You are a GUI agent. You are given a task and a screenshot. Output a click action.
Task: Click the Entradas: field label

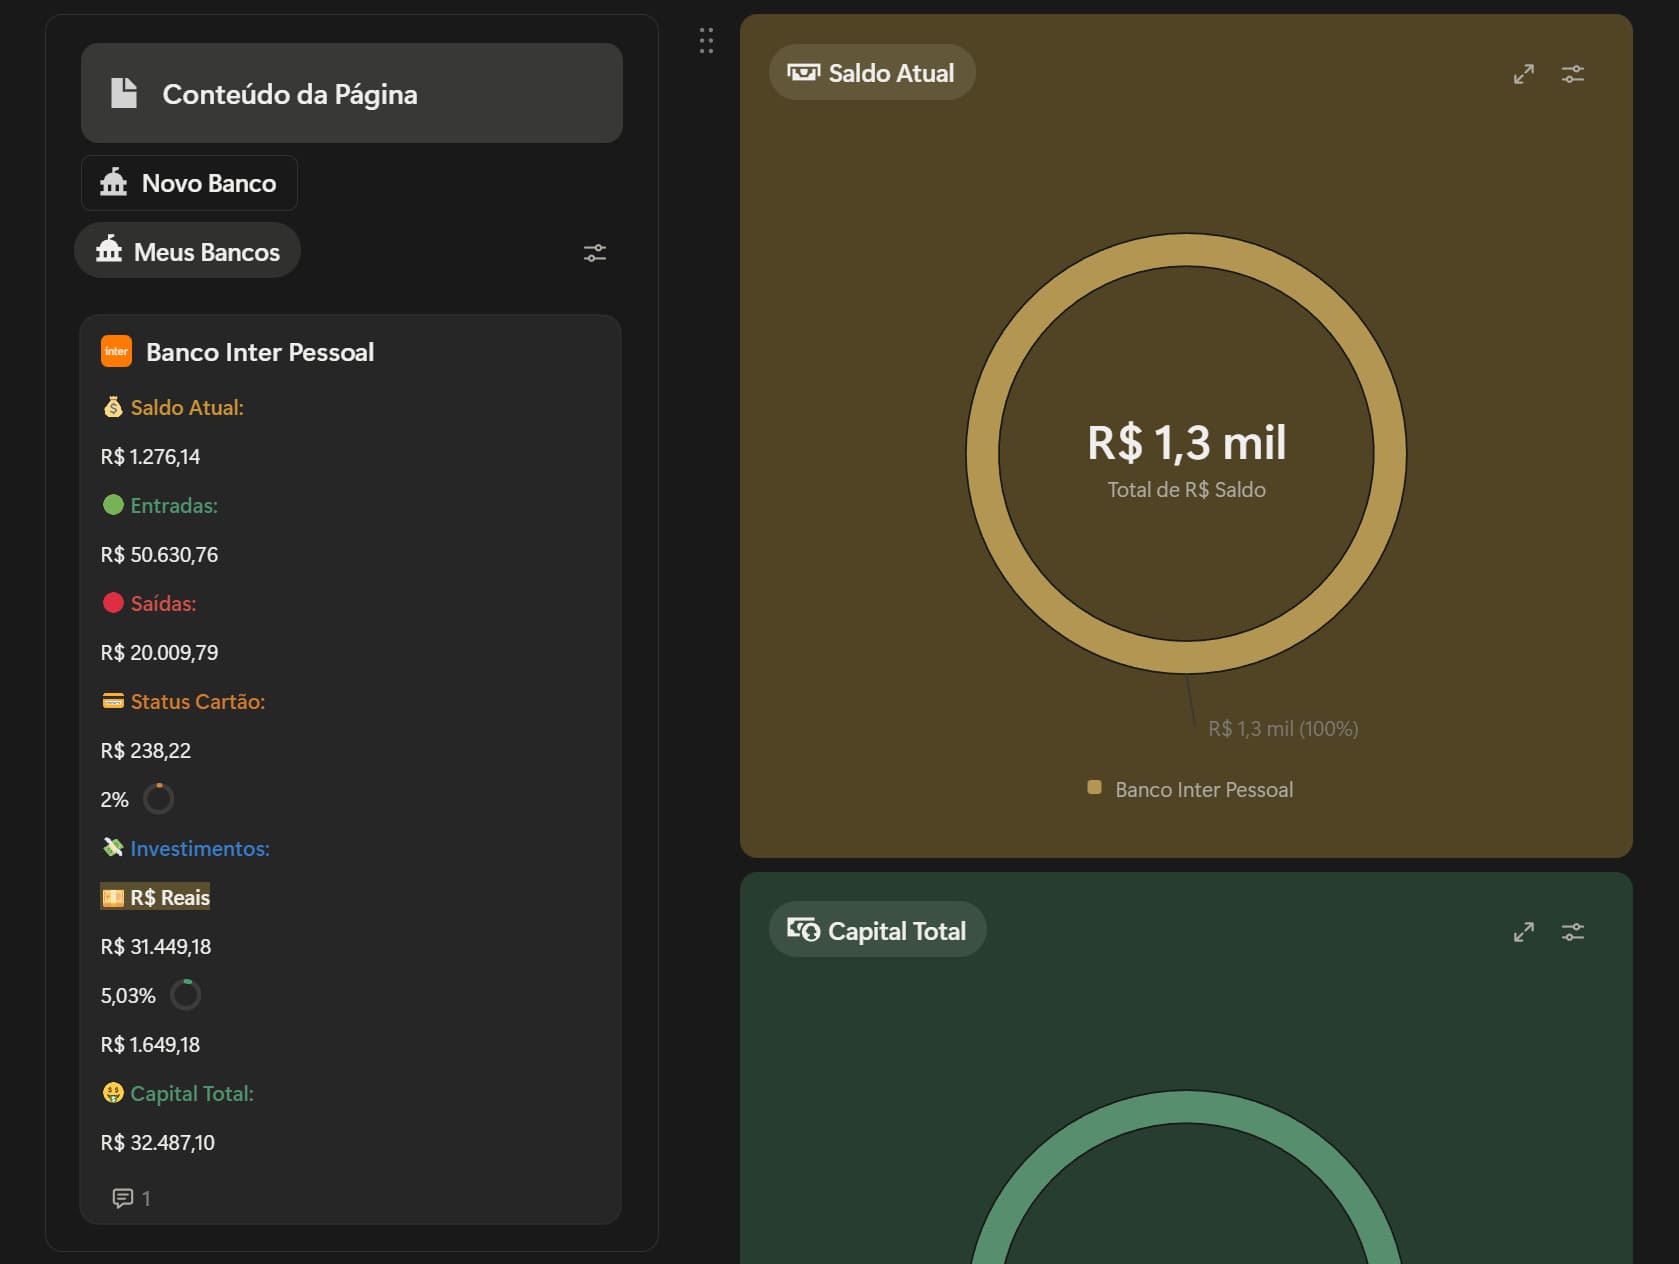174,505
